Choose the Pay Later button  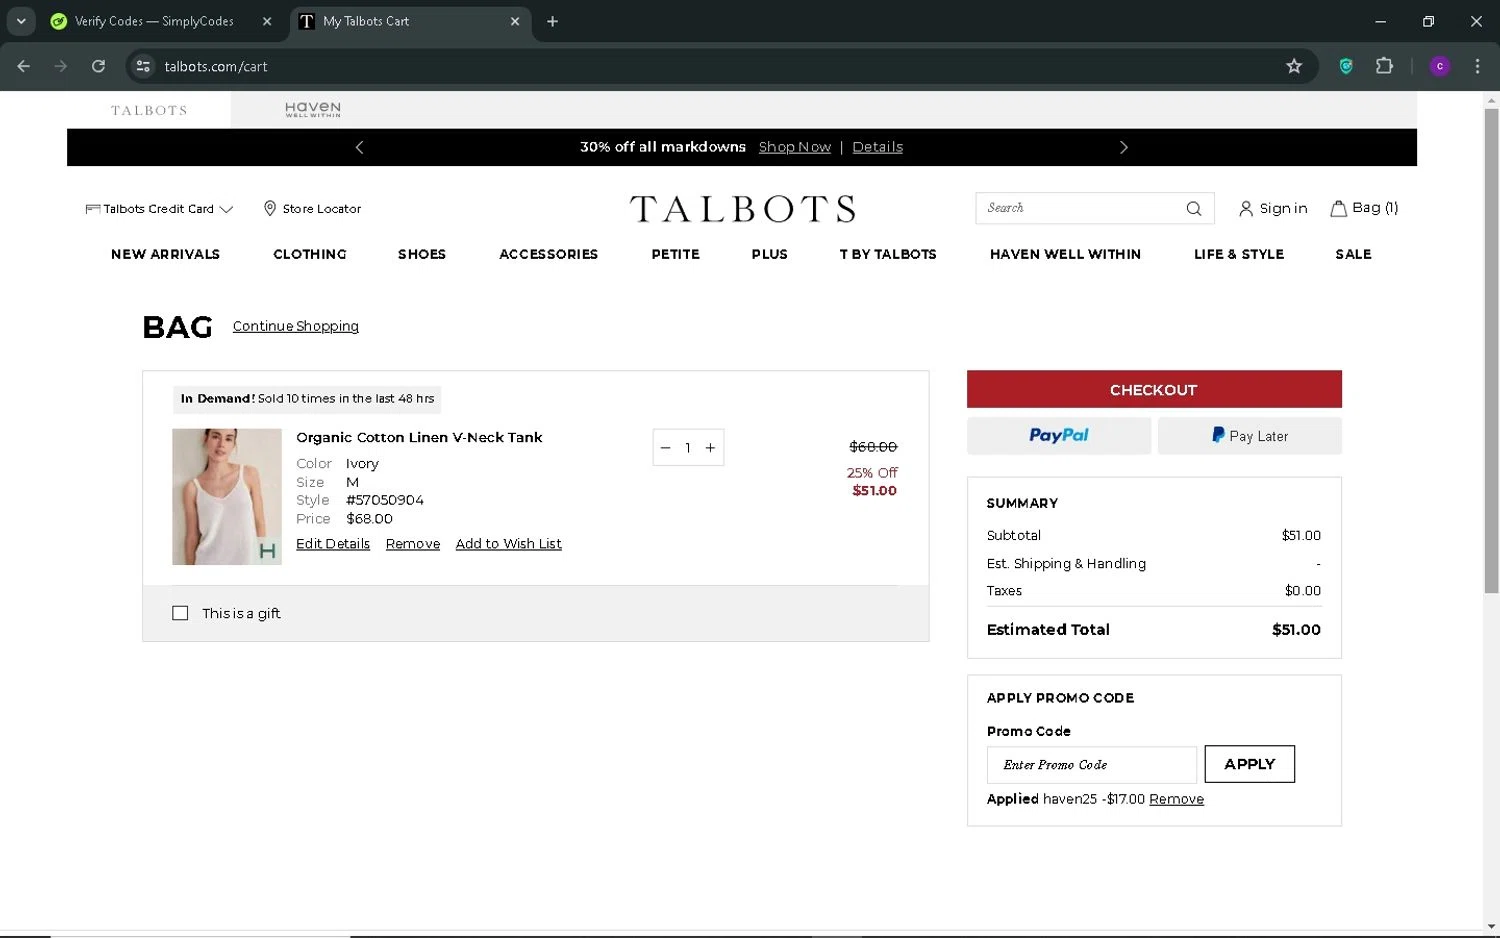pos(1250,436)
